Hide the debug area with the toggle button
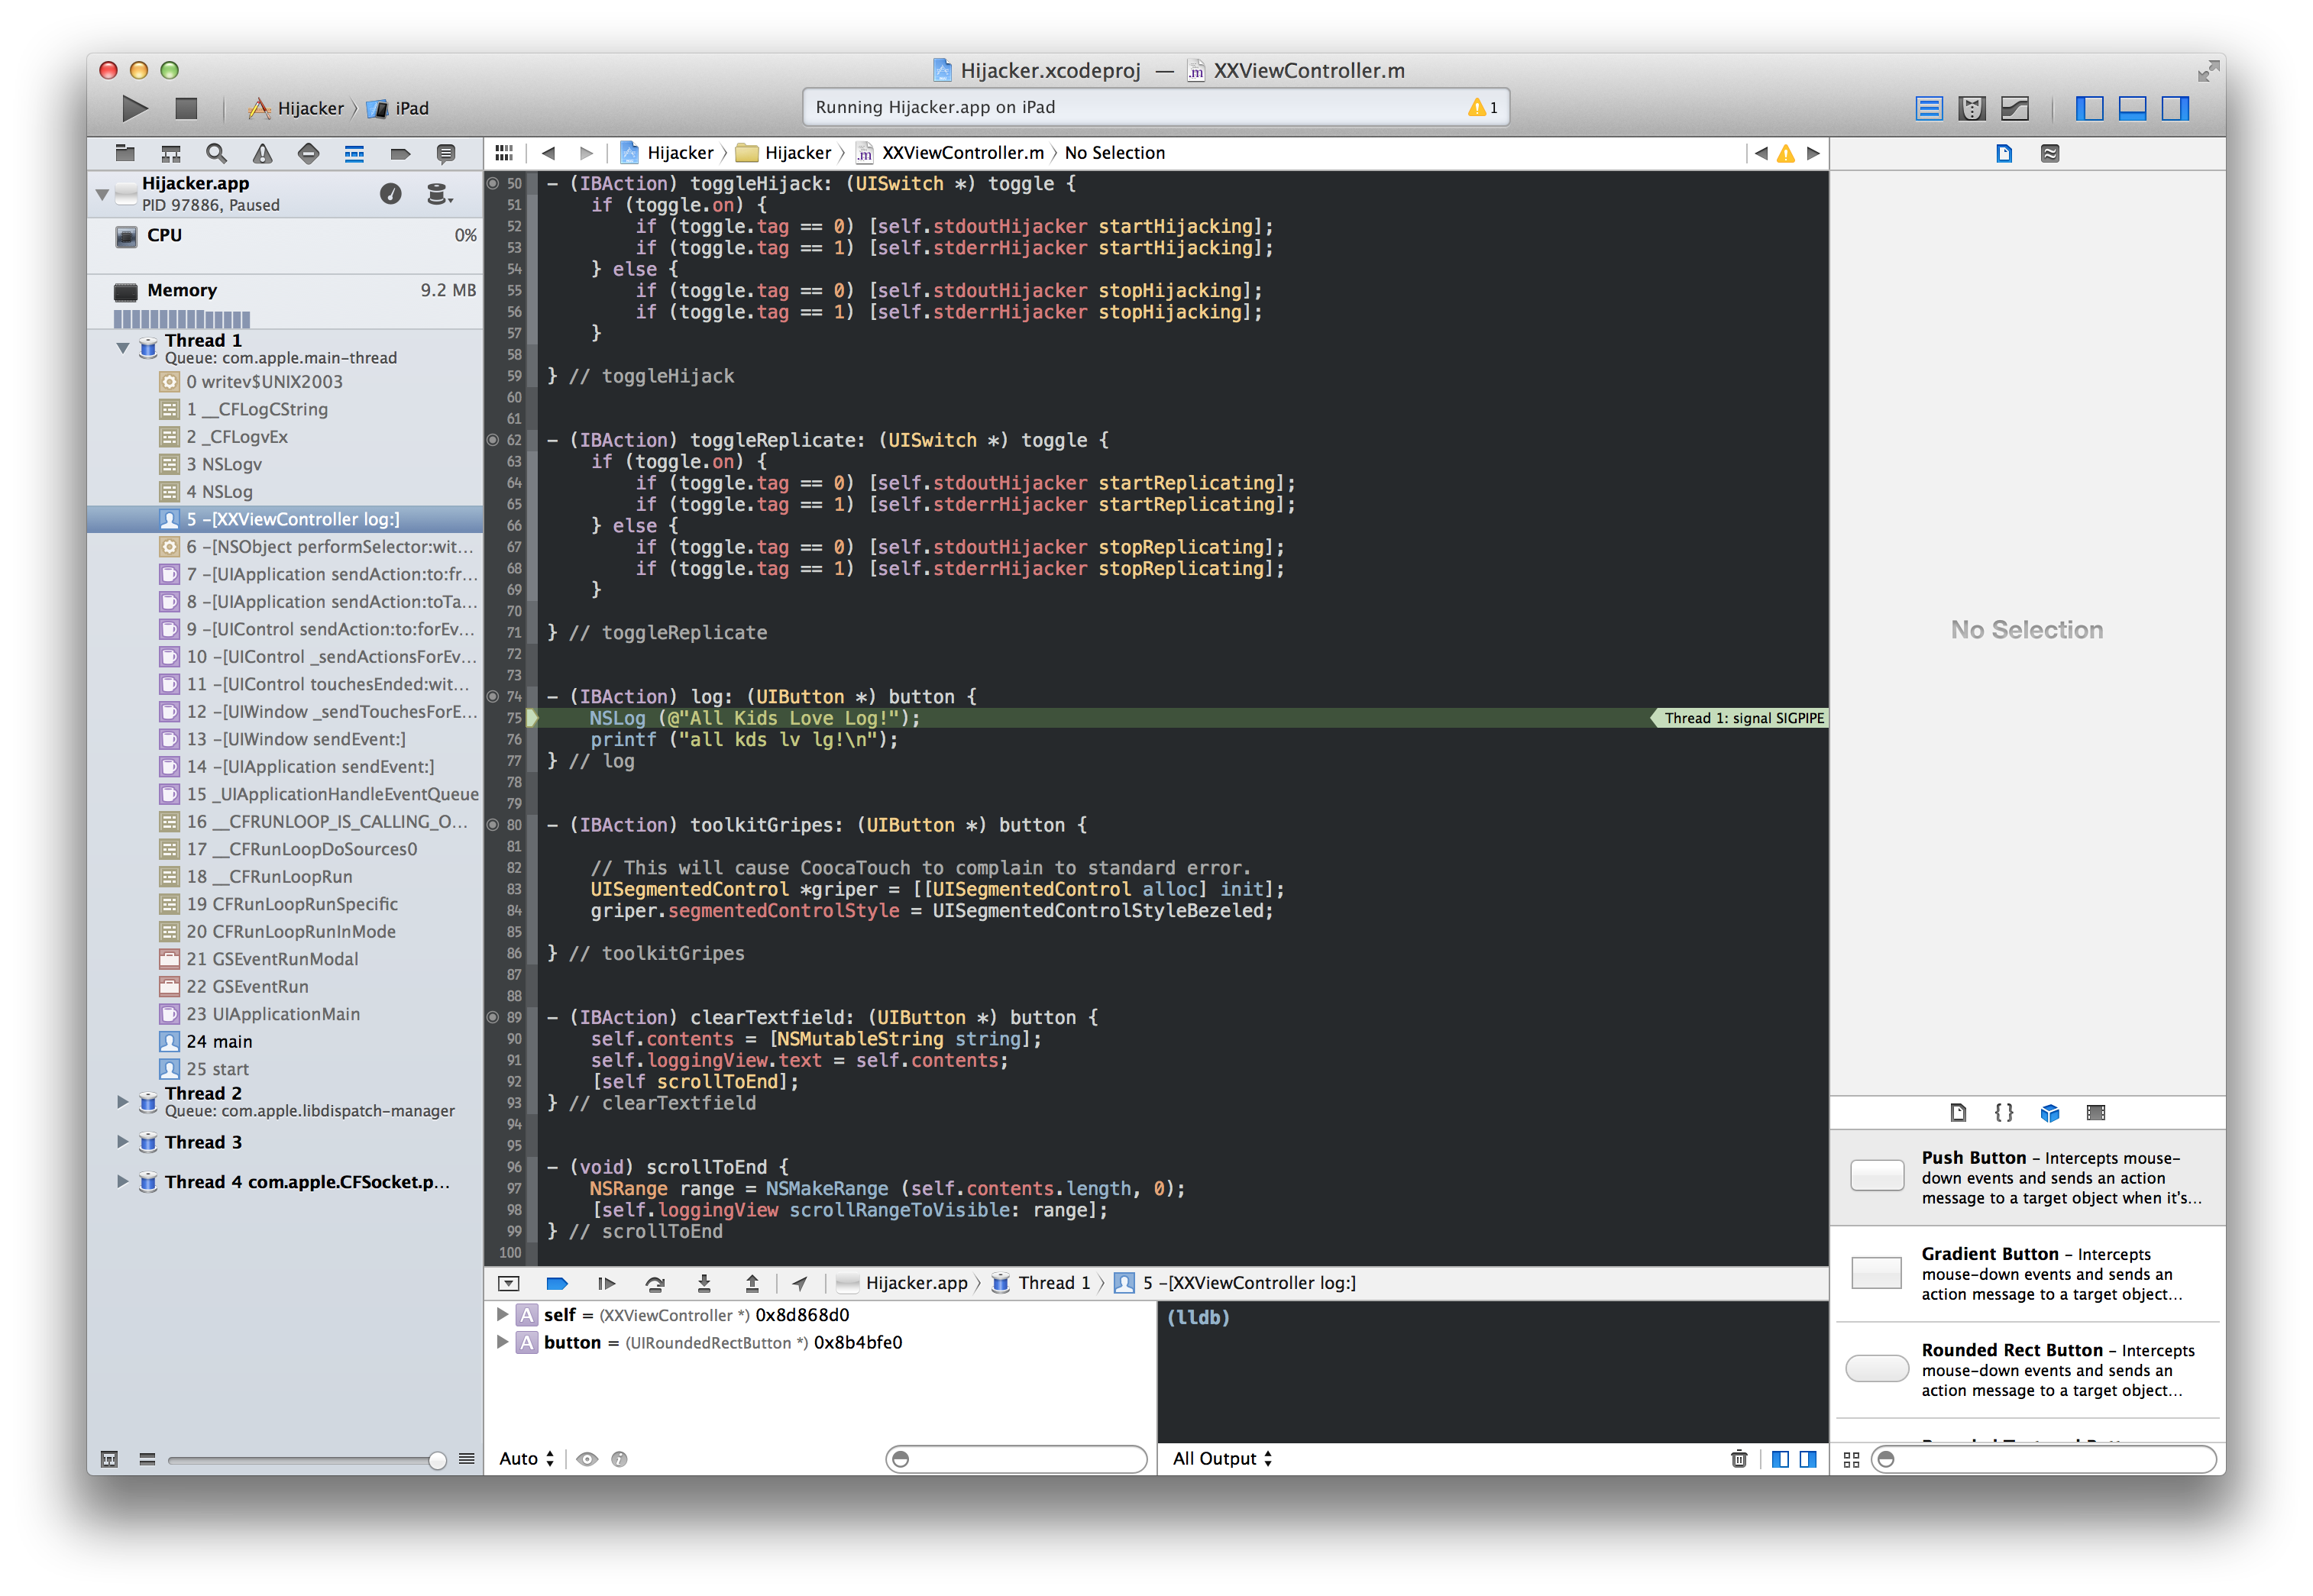2313x1596 pixels. click(x=509, y=1283)
